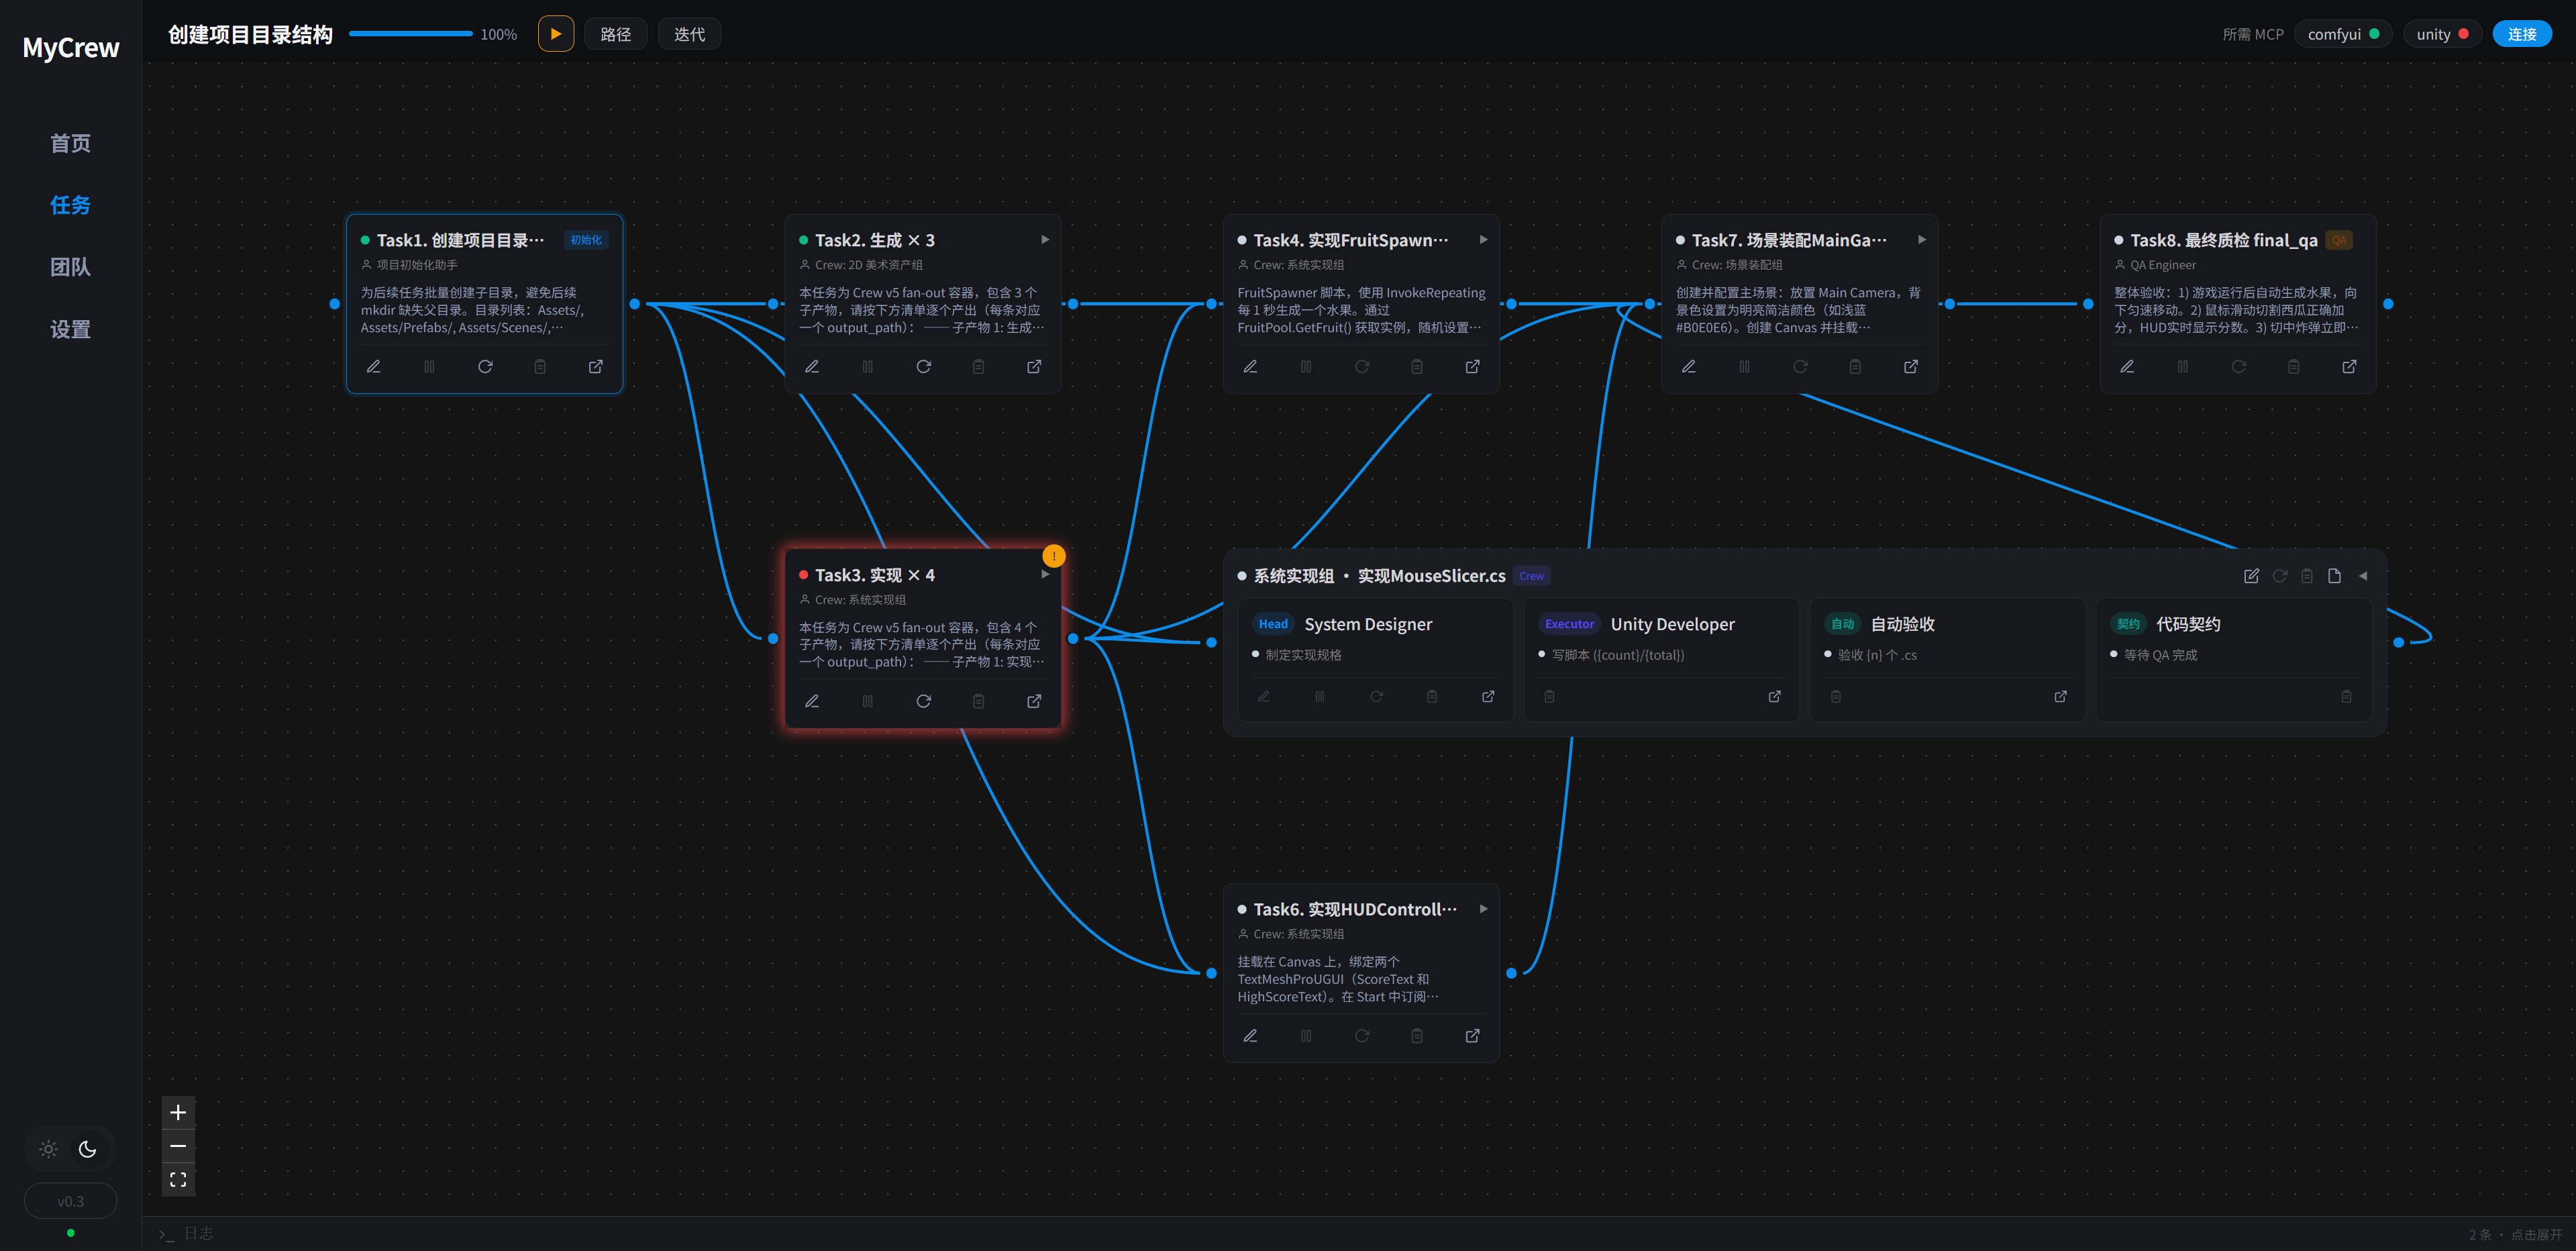Click the edit pencil icon on Task8 card
The image size is (2576, 1251).
(2127, 367)
